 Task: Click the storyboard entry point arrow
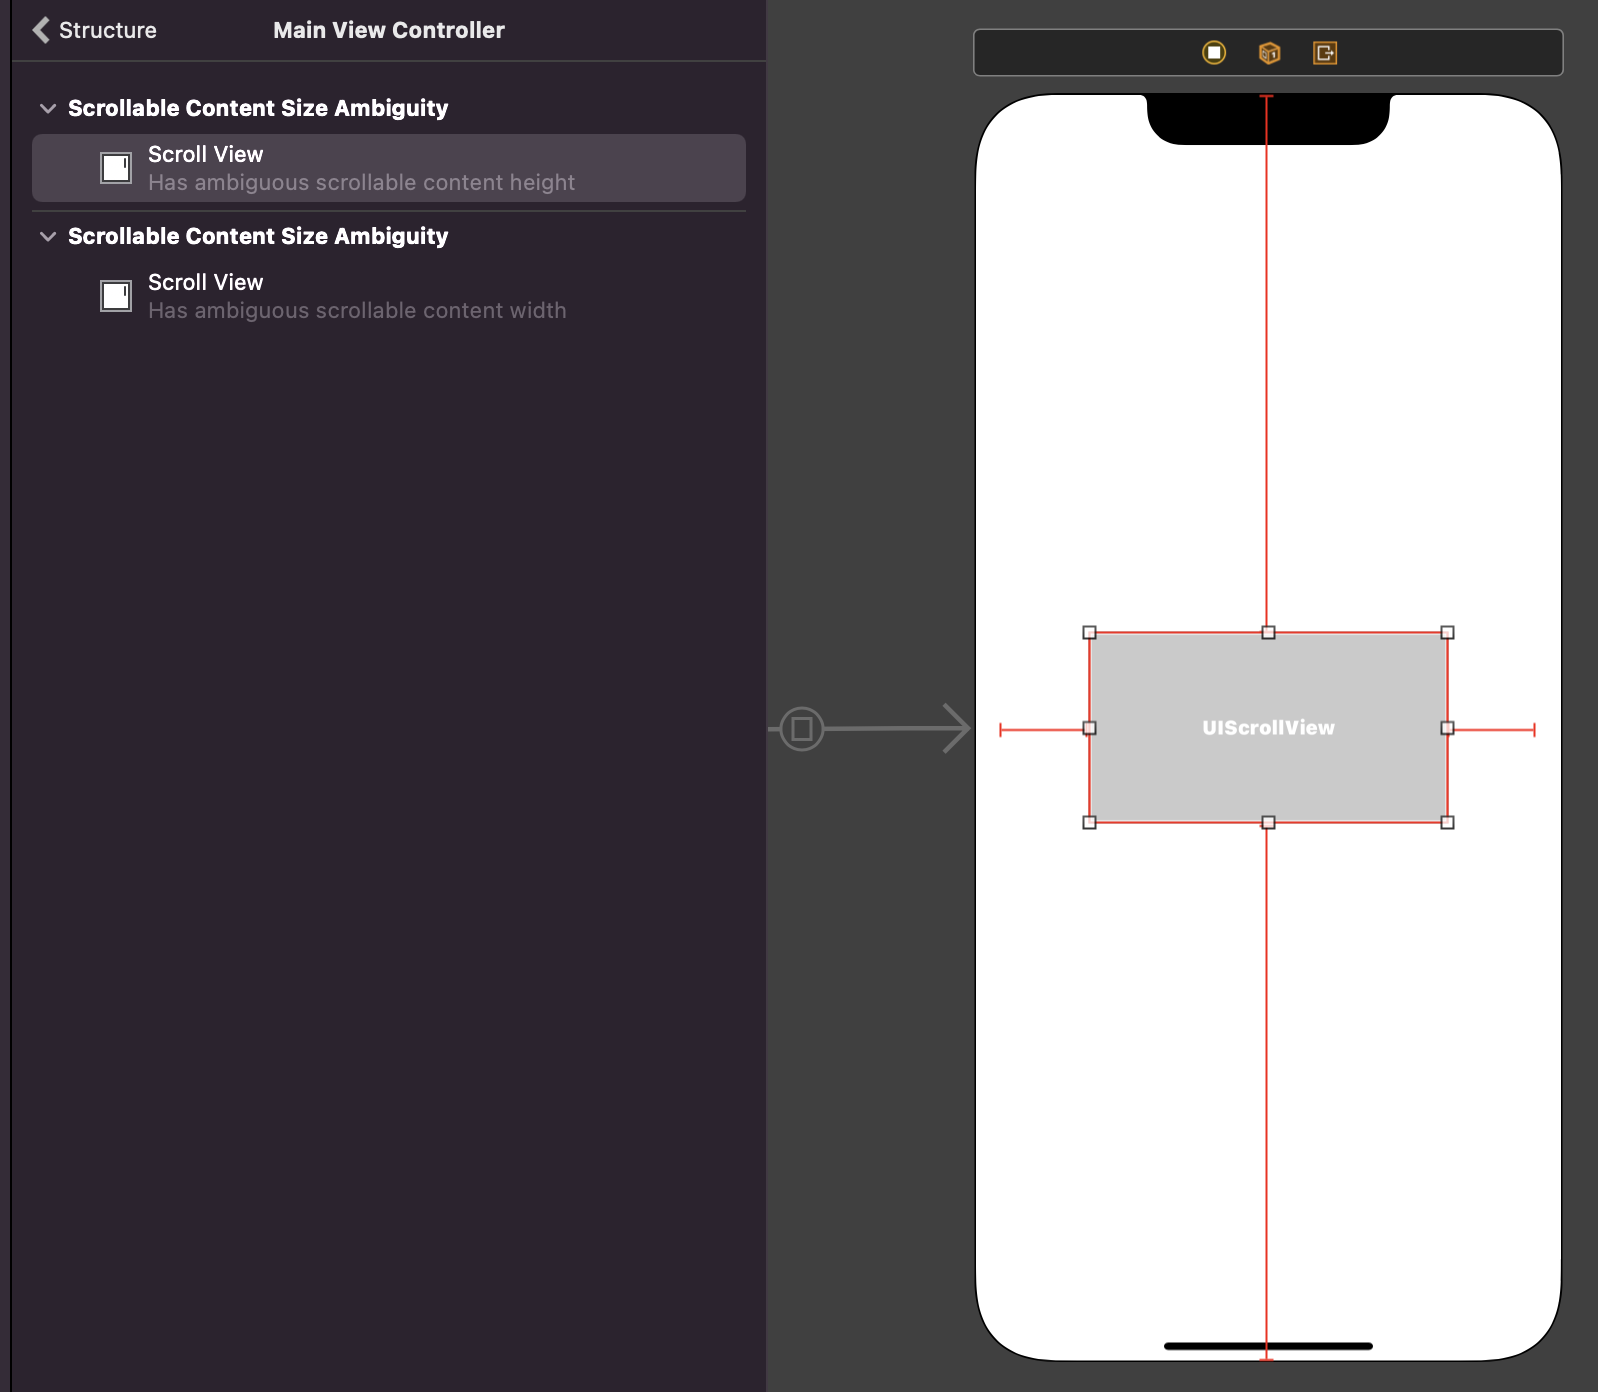tap(870, 729)
